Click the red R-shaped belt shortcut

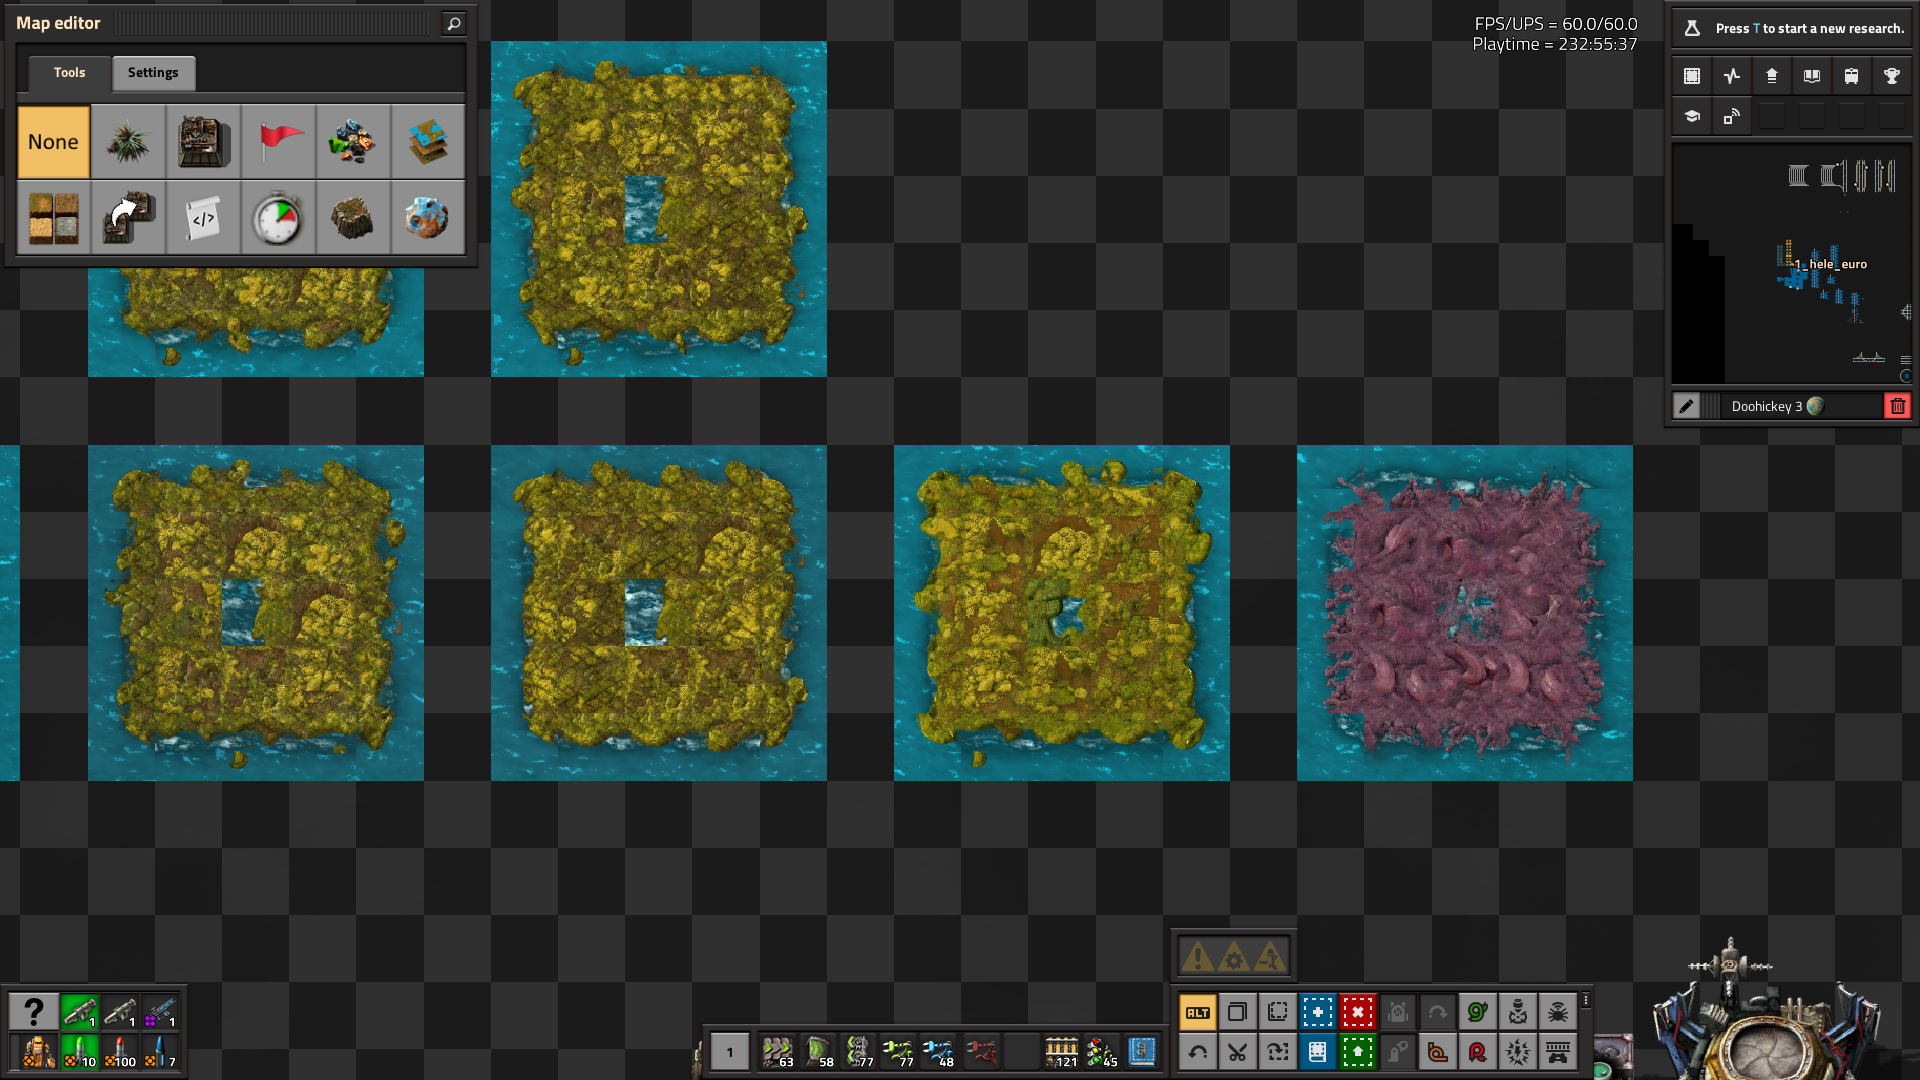click(1478, 1052)
